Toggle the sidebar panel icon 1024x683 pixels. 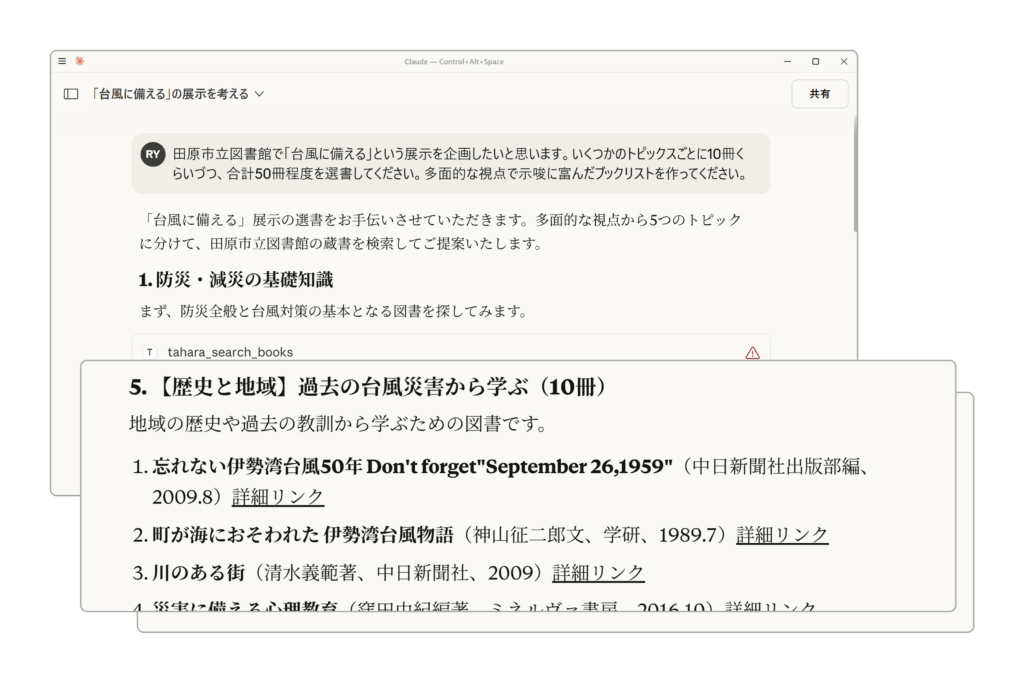pyautogui.click(x=71, y=94)
